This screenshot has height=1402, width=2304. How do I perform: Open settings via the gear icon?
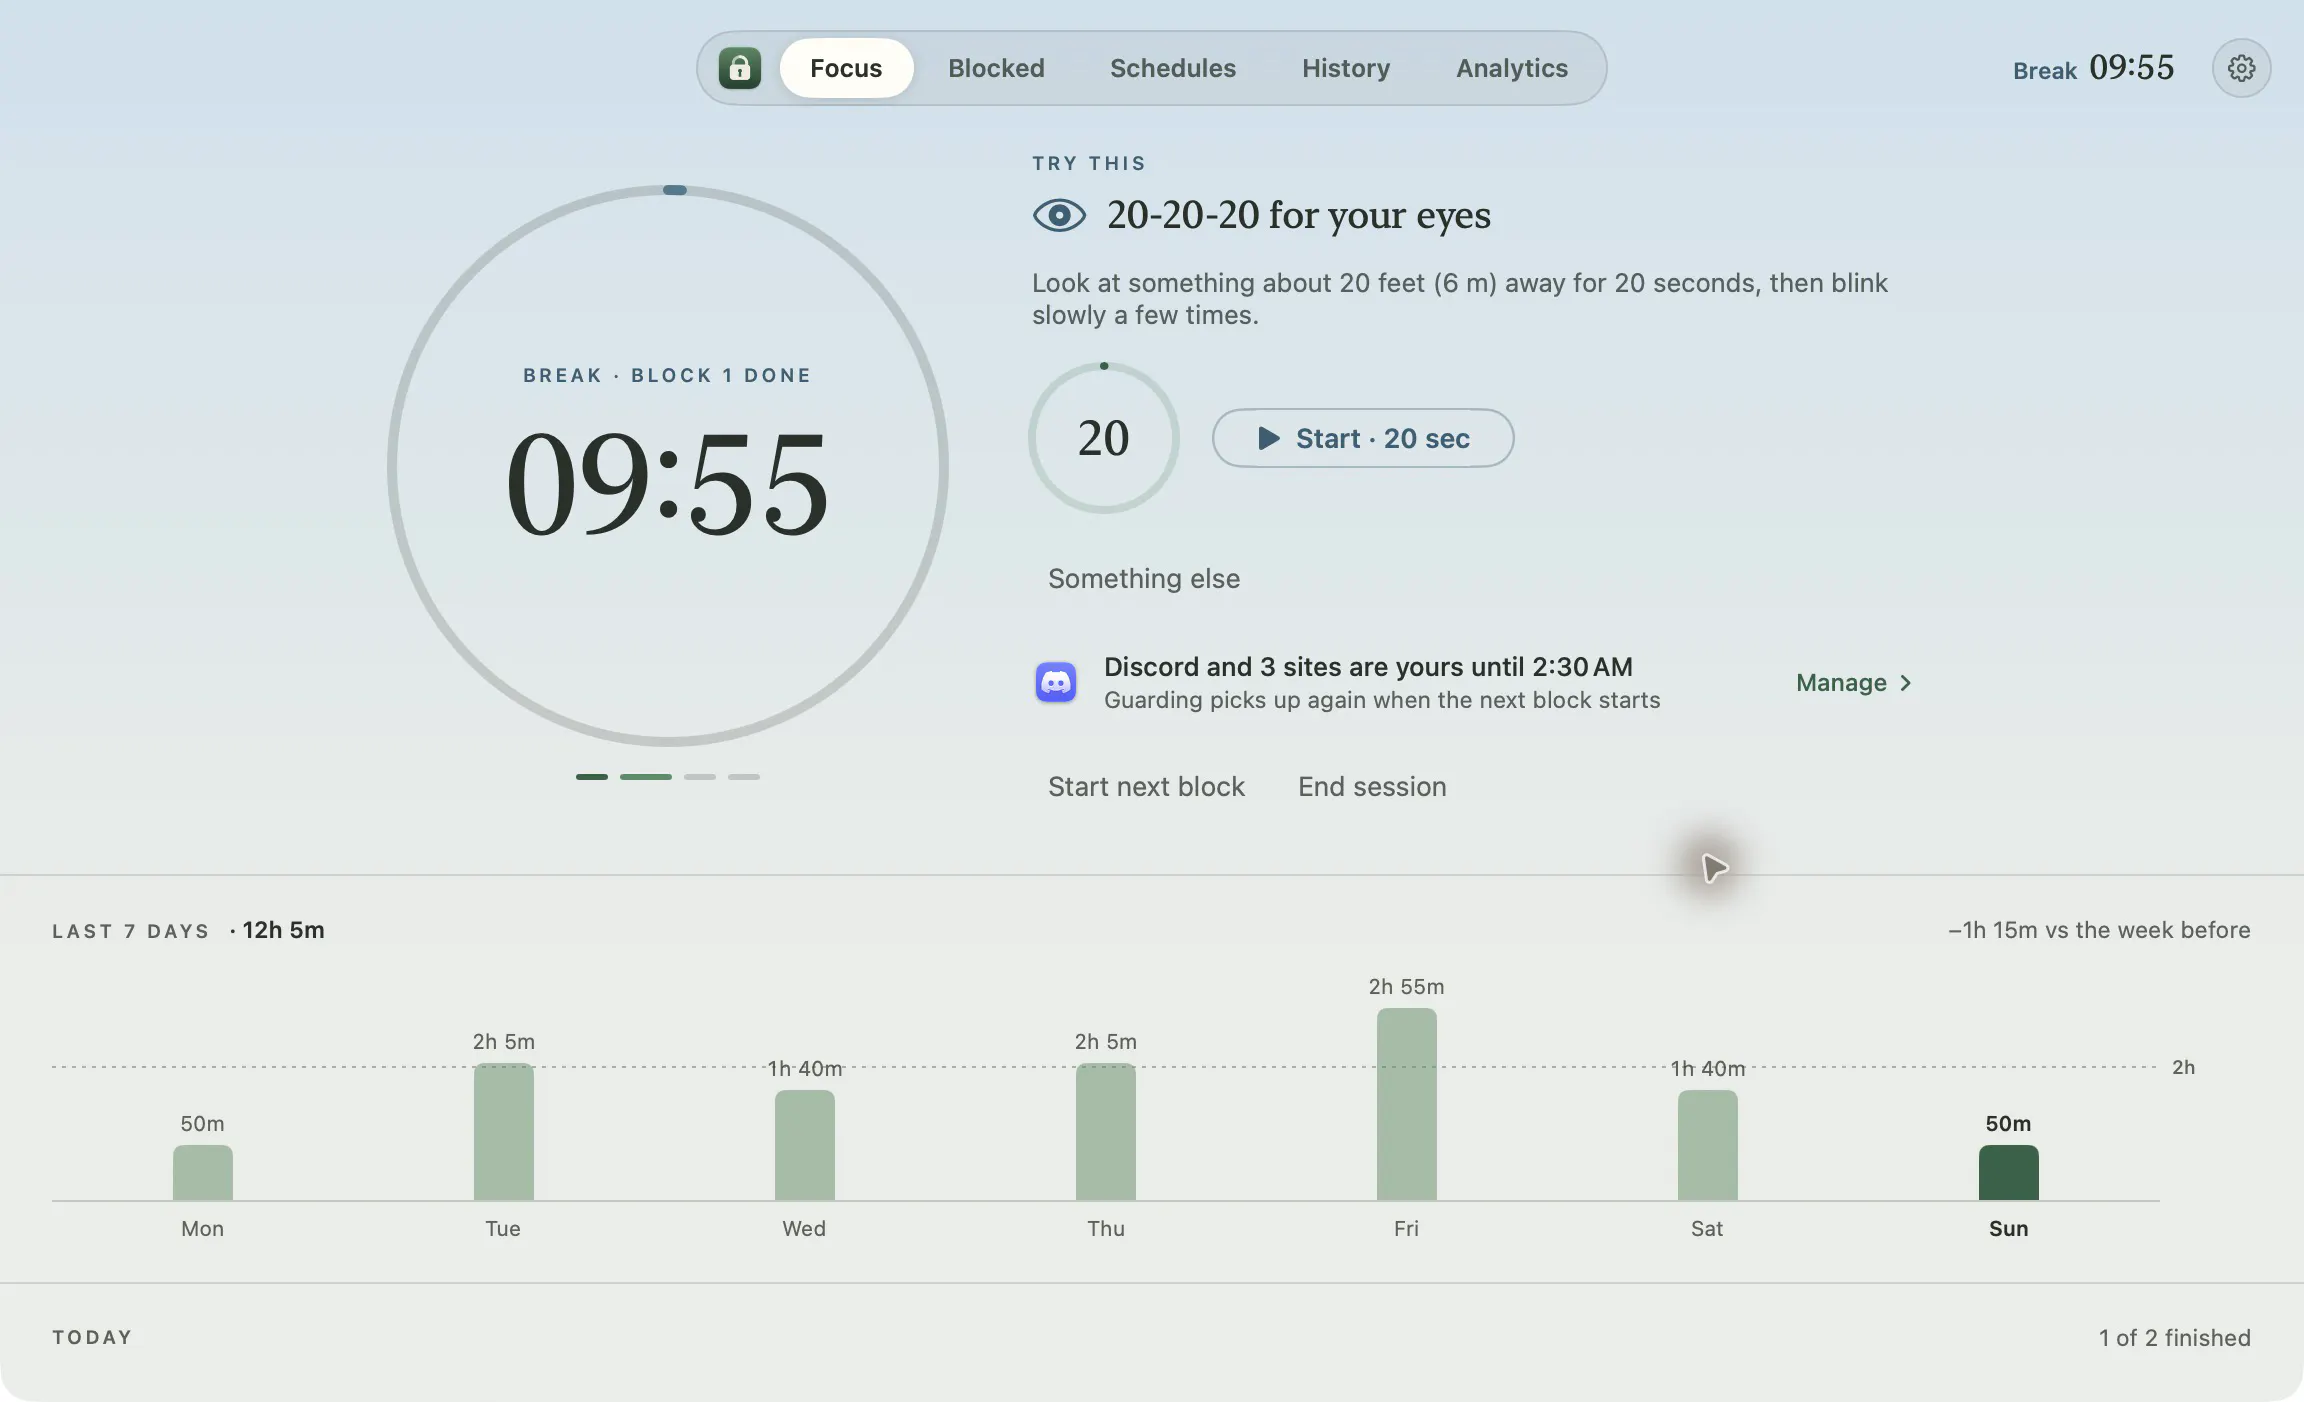2241,68
